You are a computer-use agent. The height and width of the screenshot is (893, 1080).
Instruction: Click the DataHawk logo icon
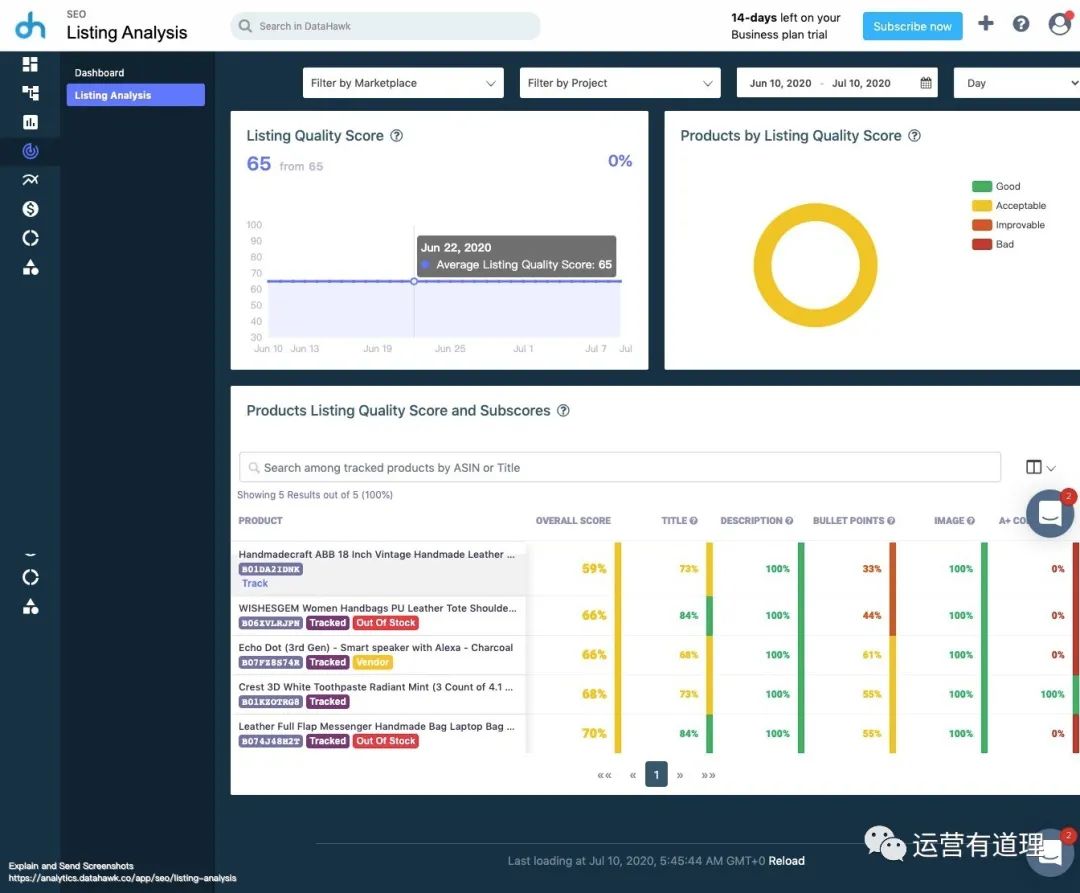30,26
